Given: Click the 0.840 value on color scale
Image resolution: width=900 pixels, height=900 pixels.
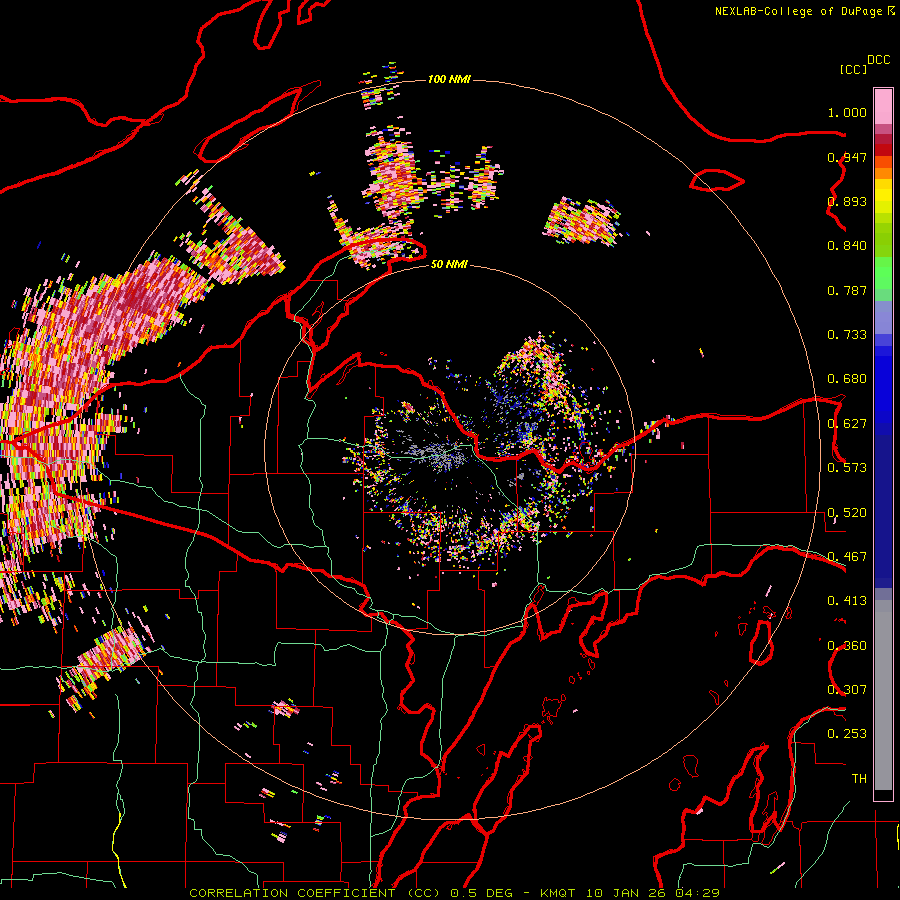Looking at the screenshot, I should pyautogui.click(x=847, y=246).
